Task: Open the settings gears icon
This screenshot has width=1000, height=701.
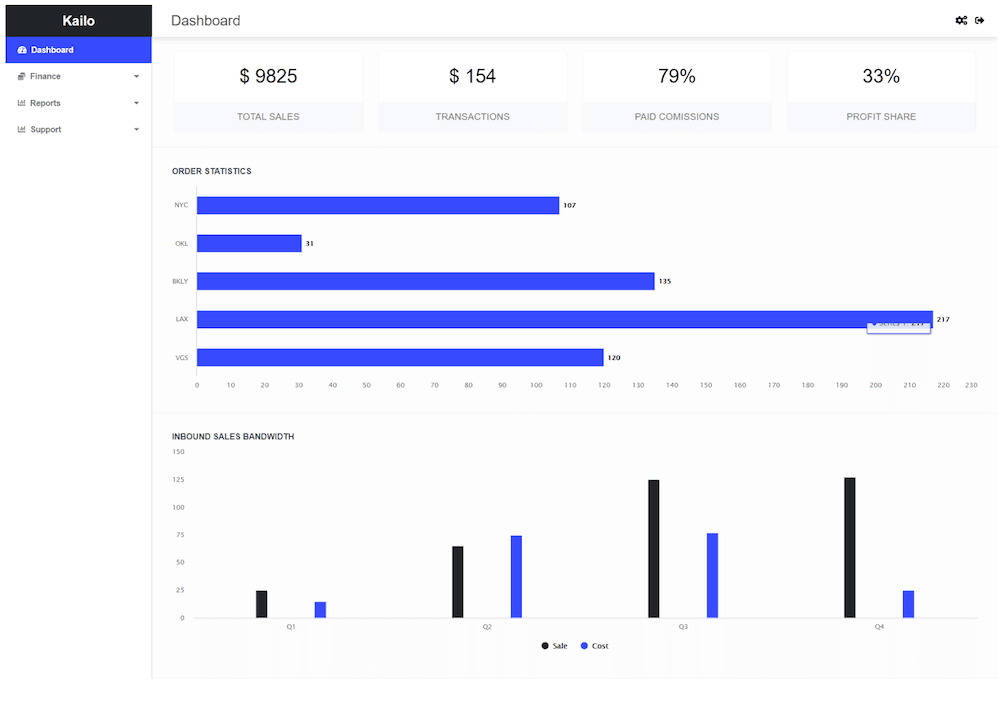Action: [960, 20]
